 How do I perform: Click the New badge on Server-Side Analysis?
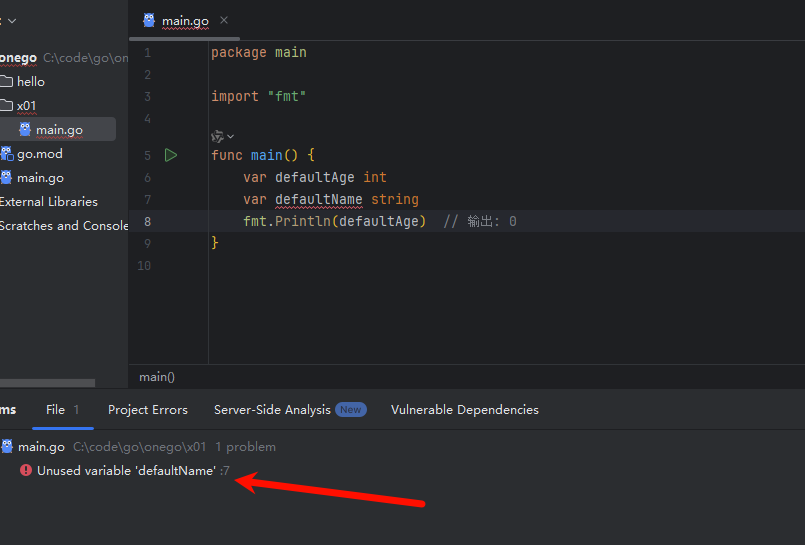pos(351,410)
